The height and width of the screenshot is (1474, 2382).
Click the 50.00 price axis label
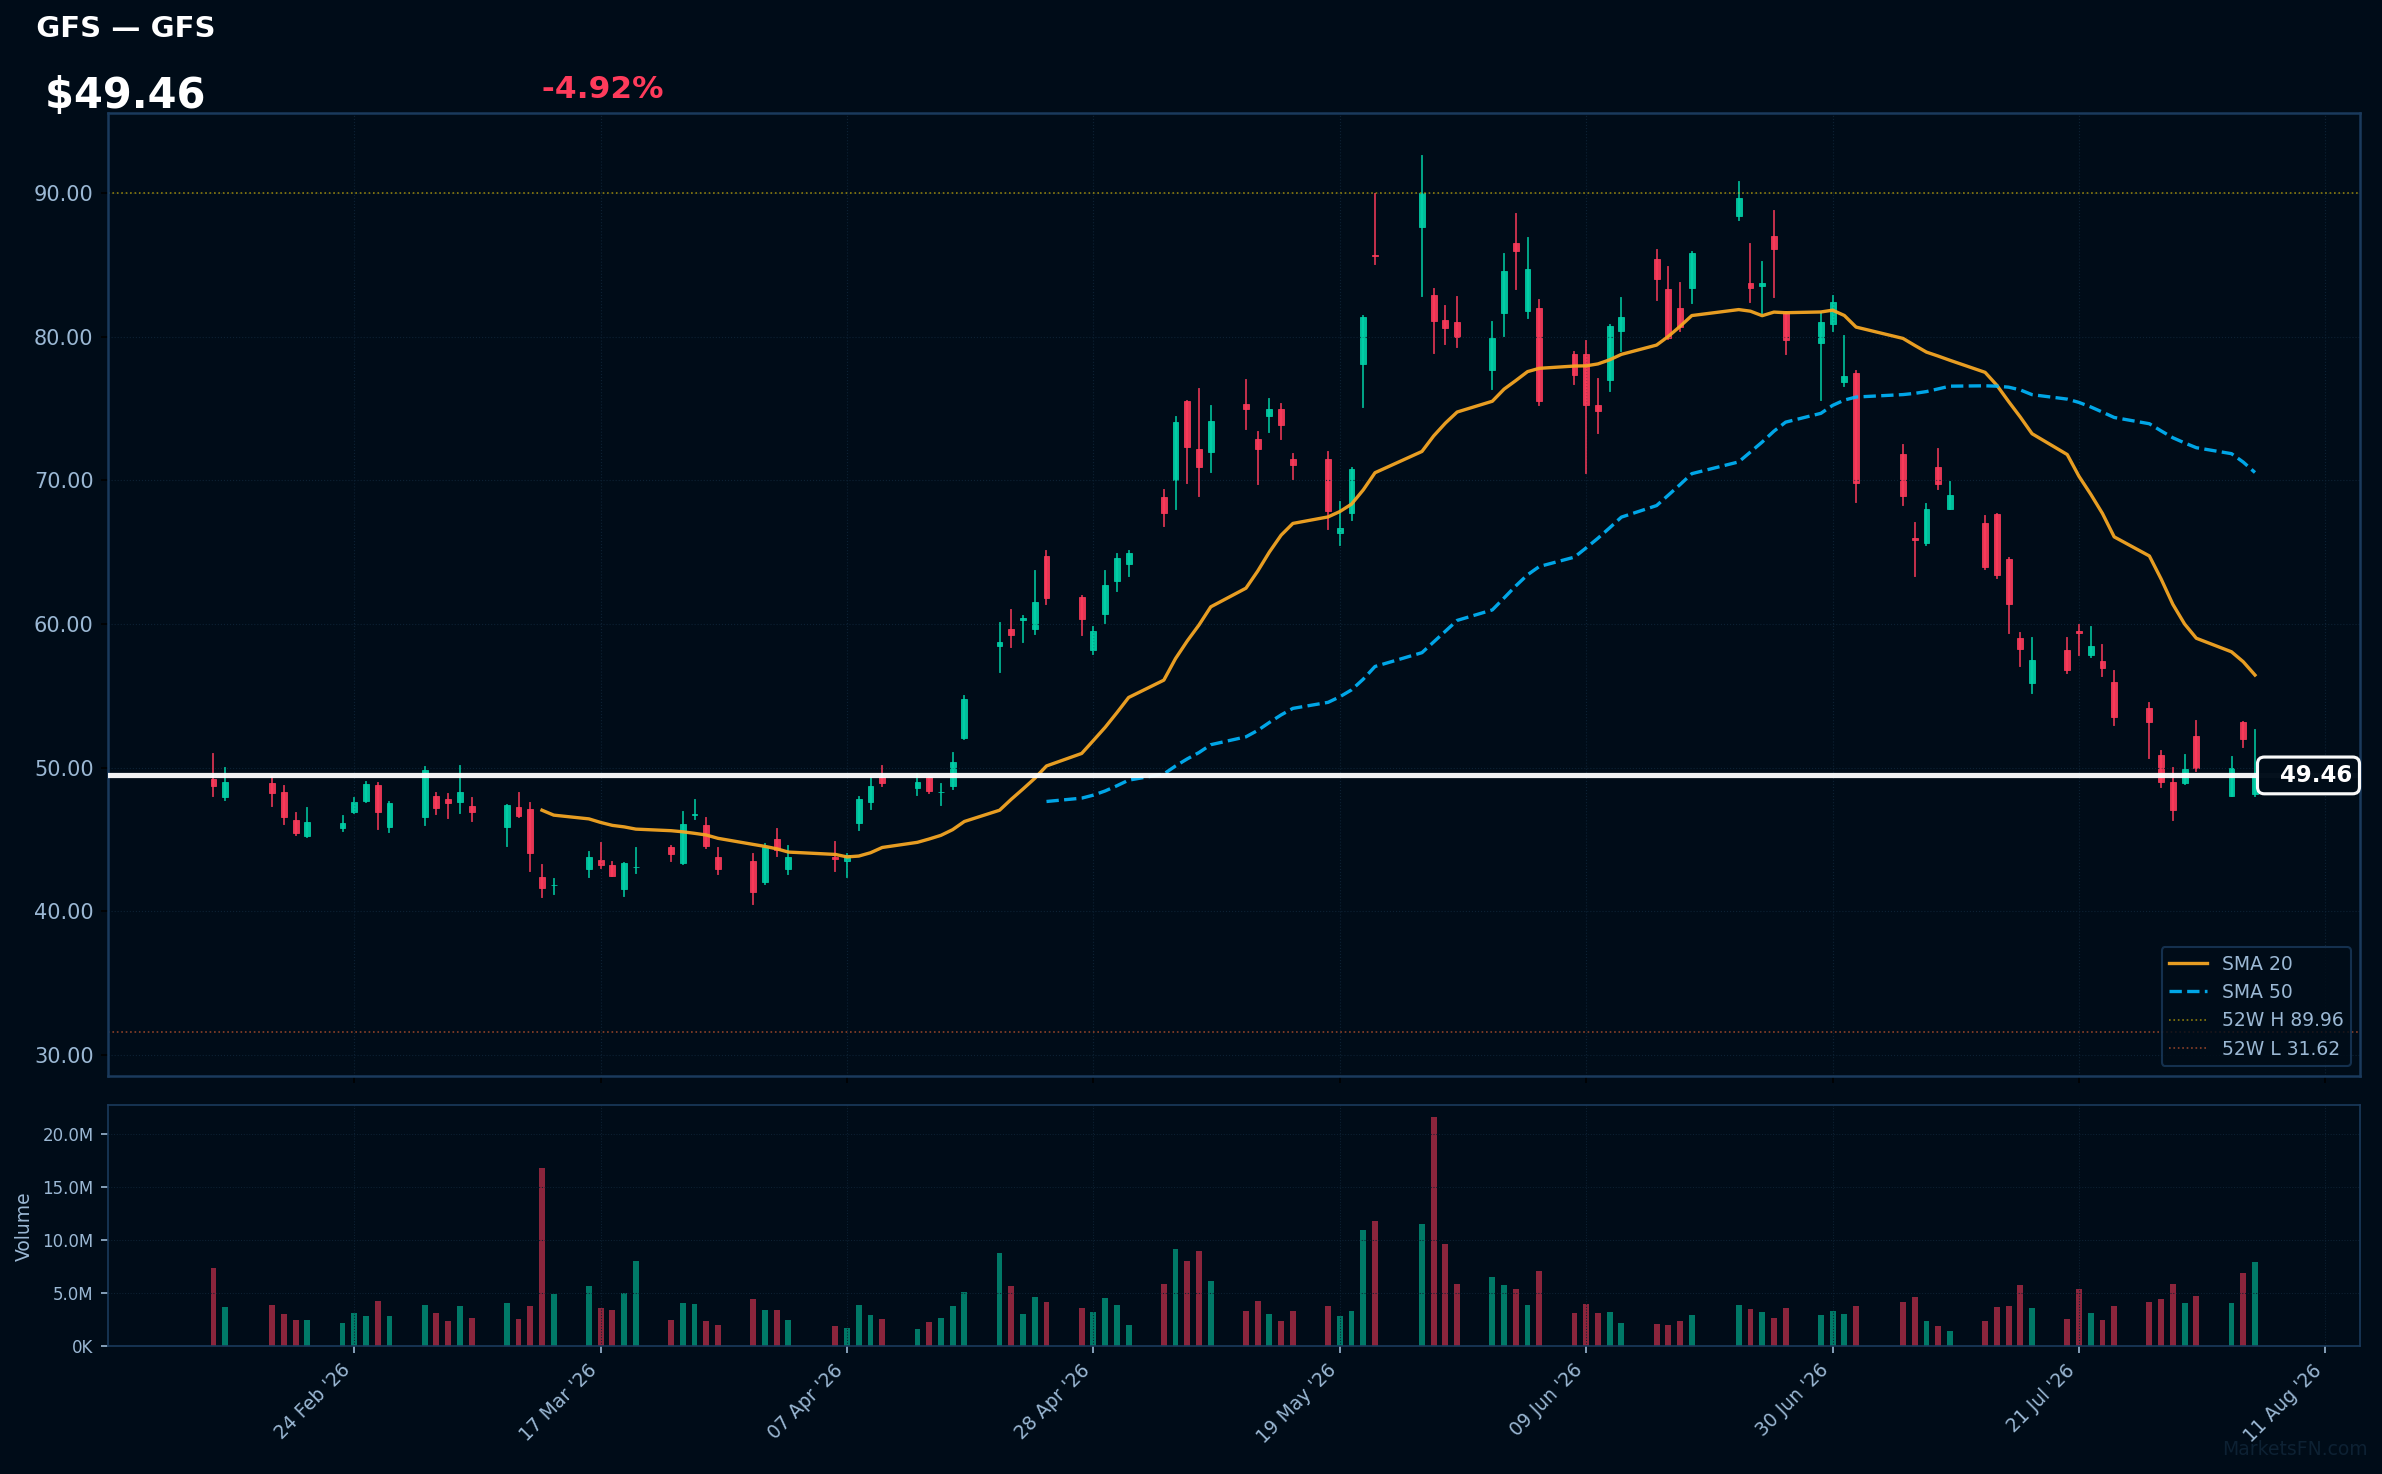(64, 768)
